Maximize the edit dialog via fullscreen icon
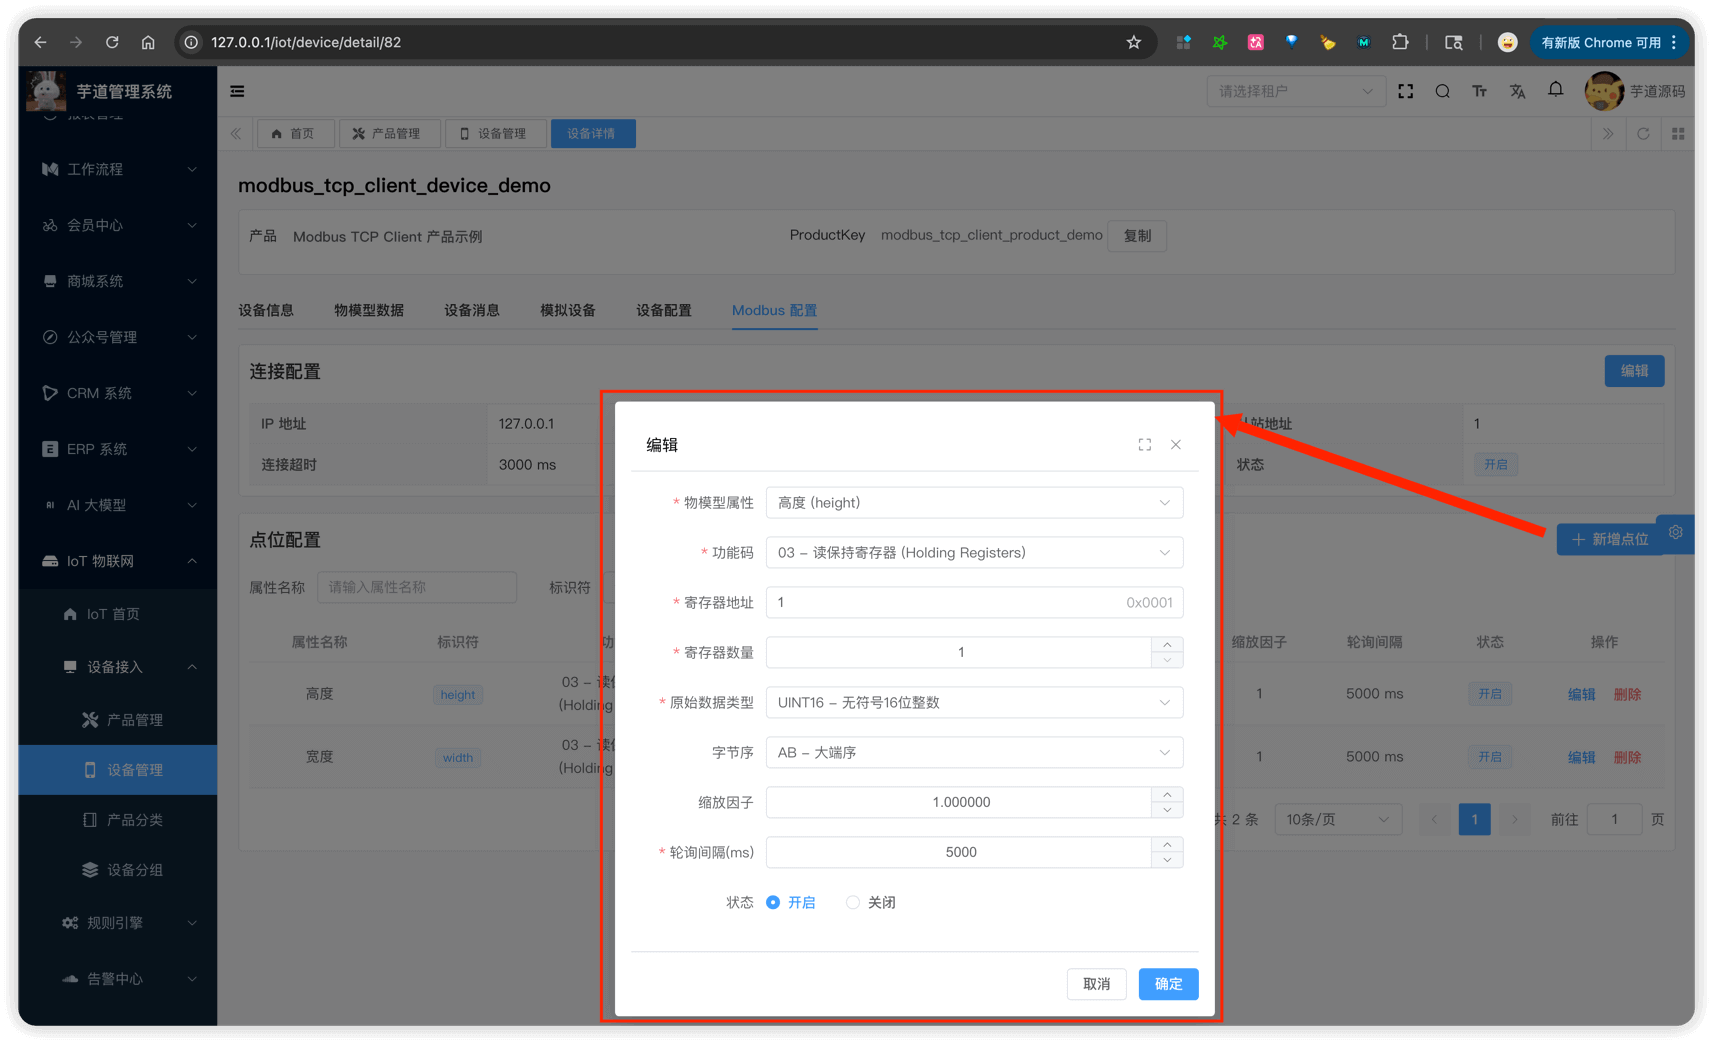The height and width of the screenshot is (1044, 1713). [x=1144, y=445]
